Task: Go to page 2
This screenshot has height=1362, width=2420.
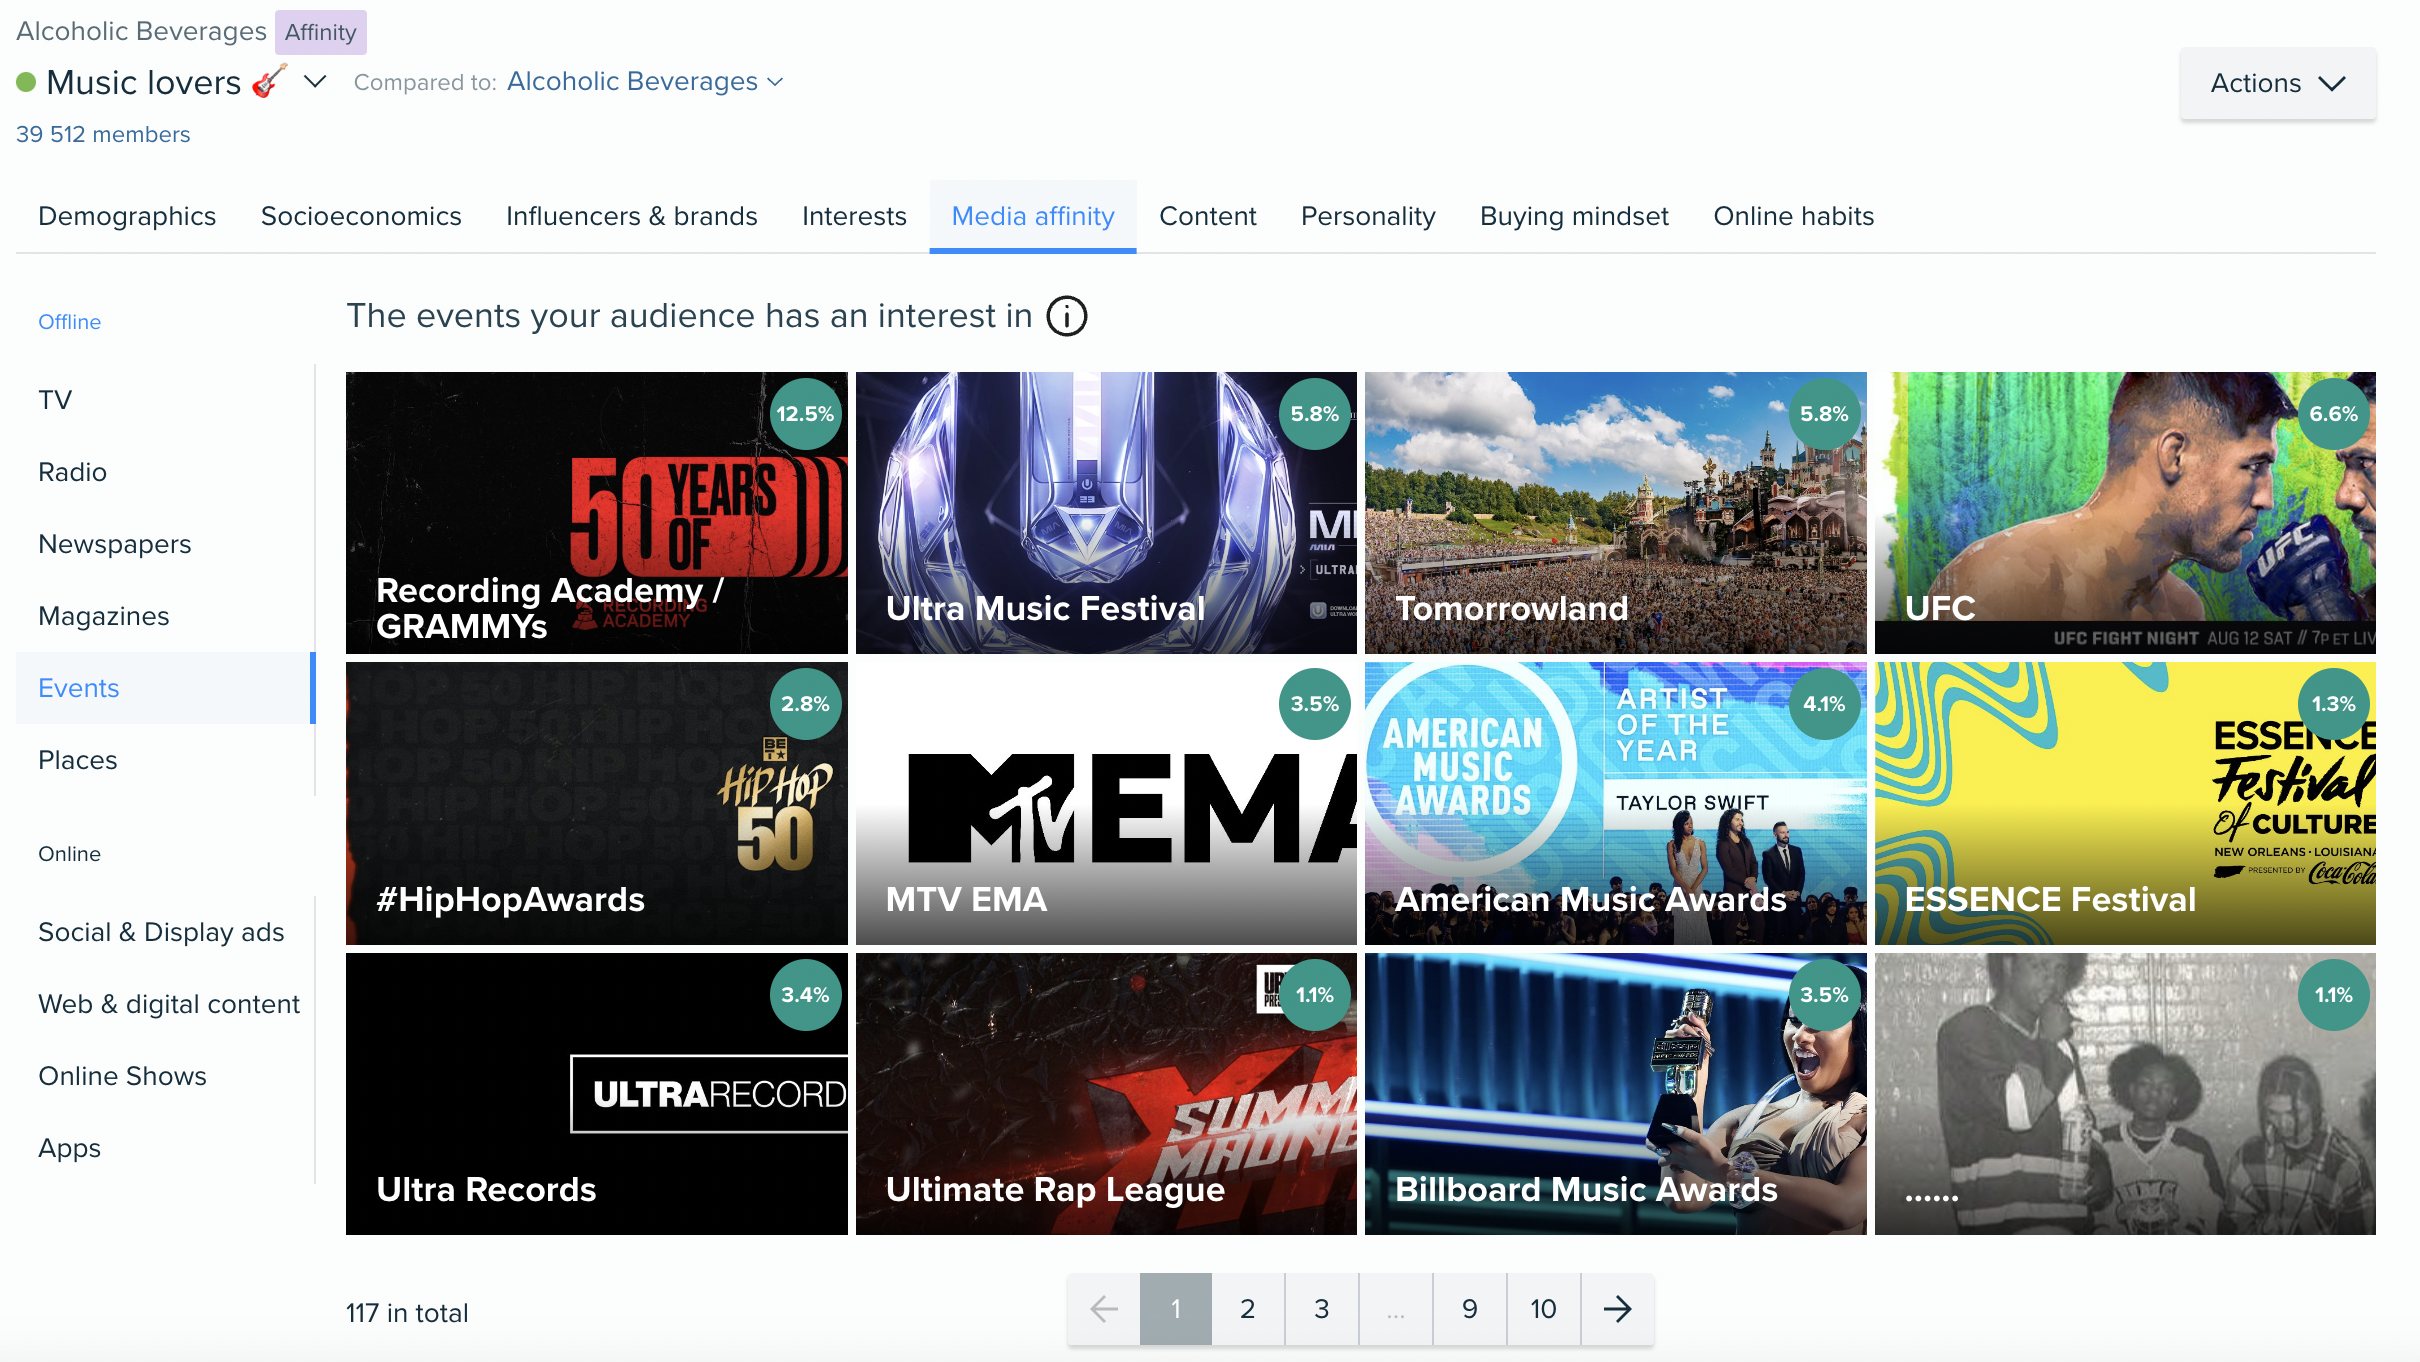Action: 1247,1309
